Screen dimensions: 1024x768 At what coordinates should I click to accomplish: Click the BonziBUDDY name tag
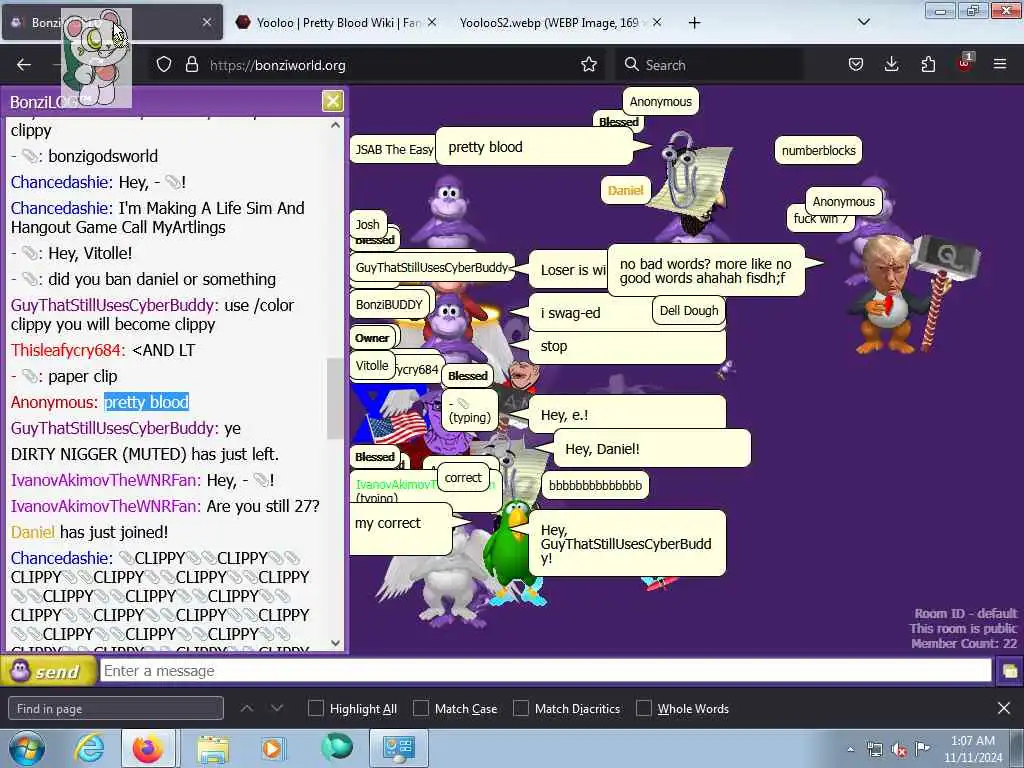pyautogui.click(x=389, y=304)
